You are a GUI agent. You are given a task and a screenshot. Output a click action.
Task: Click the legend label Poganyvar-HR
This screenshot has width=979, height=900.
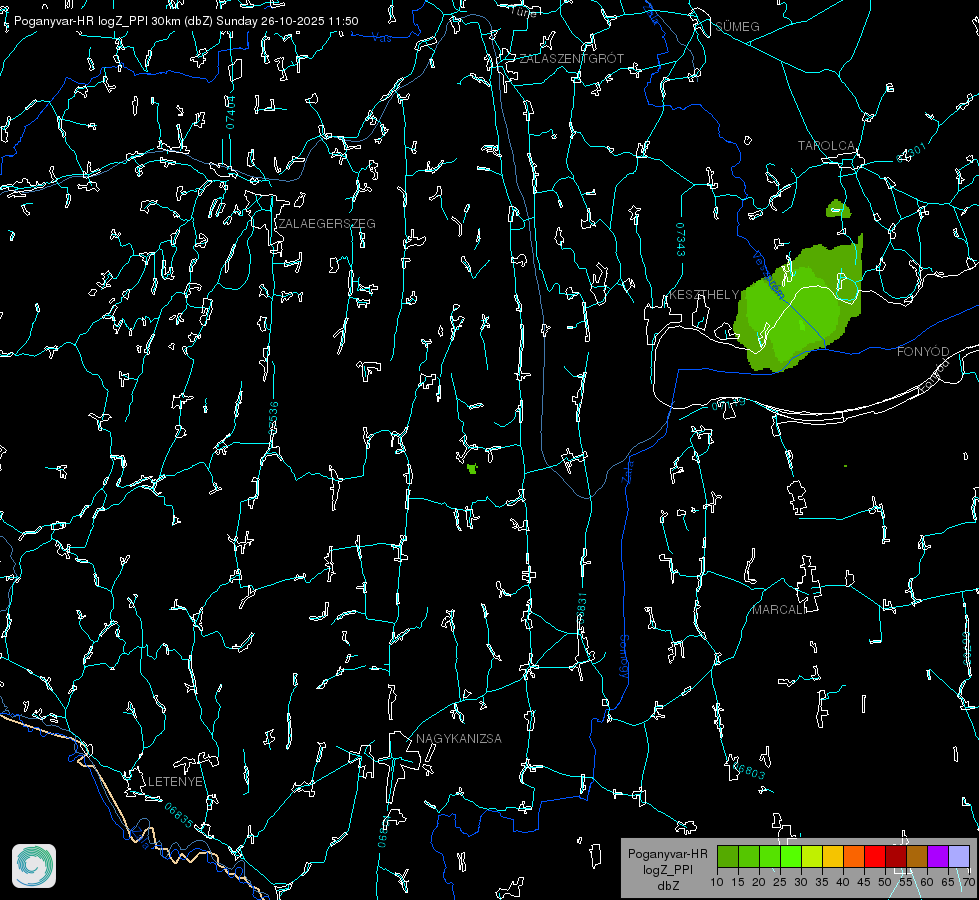667,854
